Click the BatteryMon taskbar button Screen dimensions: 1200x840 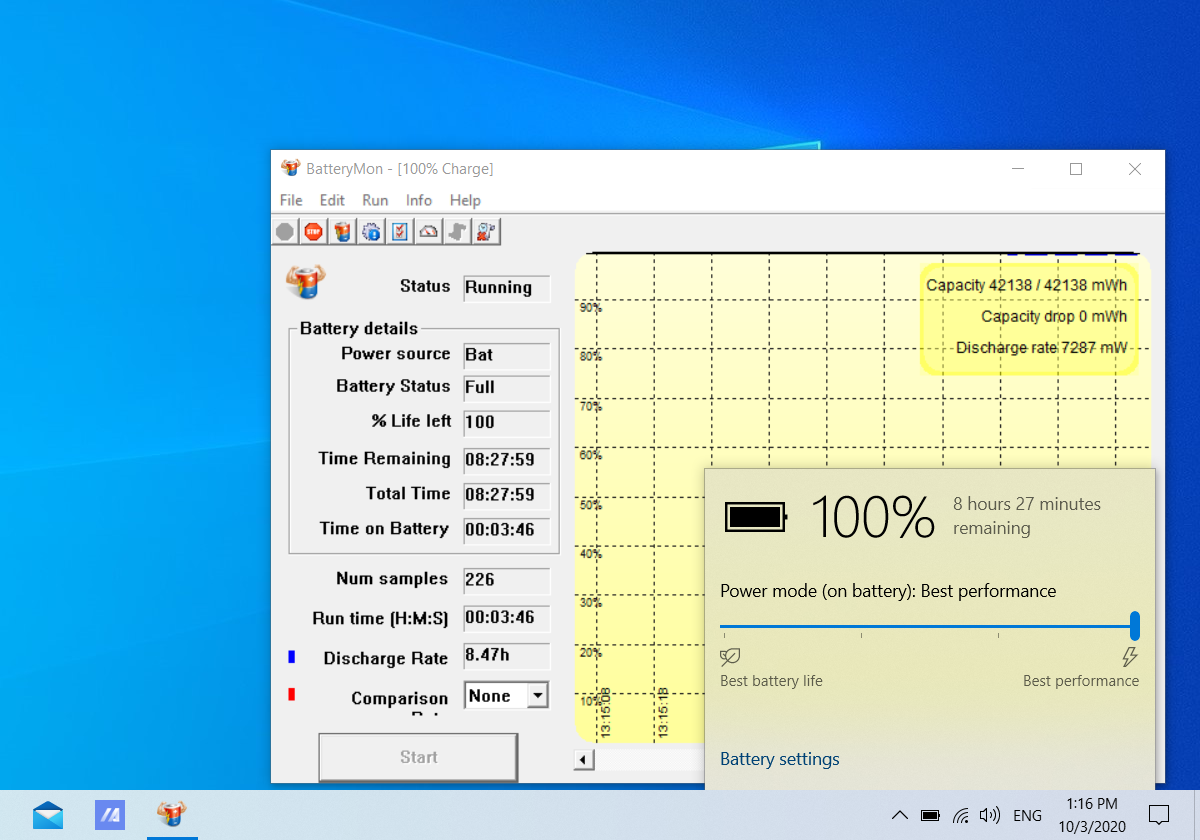pyautogui.click(x=172, y=815)
